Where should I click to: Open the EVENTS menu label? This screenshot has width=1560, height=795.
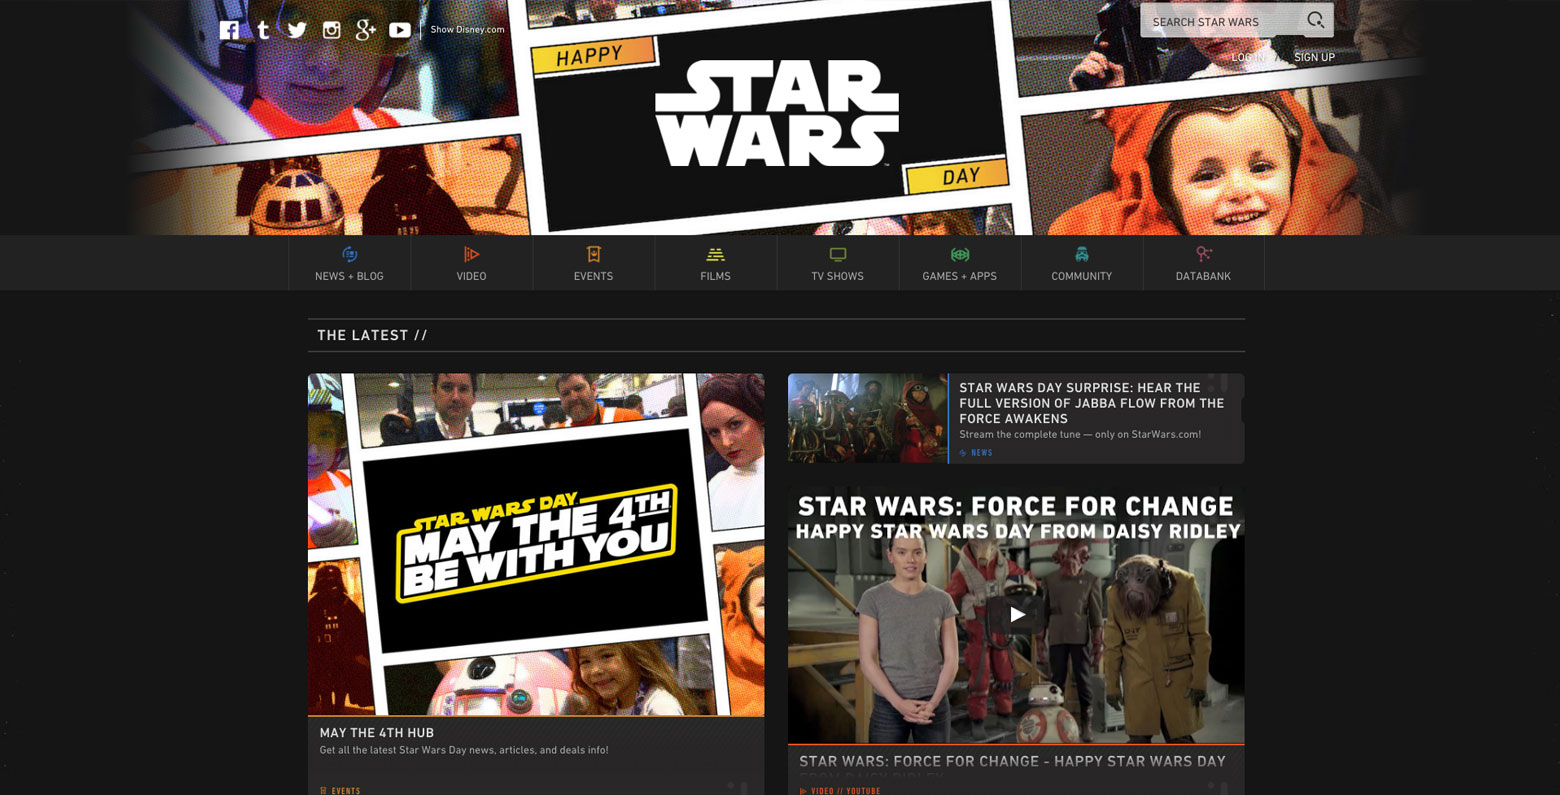[x=593, y=276]
